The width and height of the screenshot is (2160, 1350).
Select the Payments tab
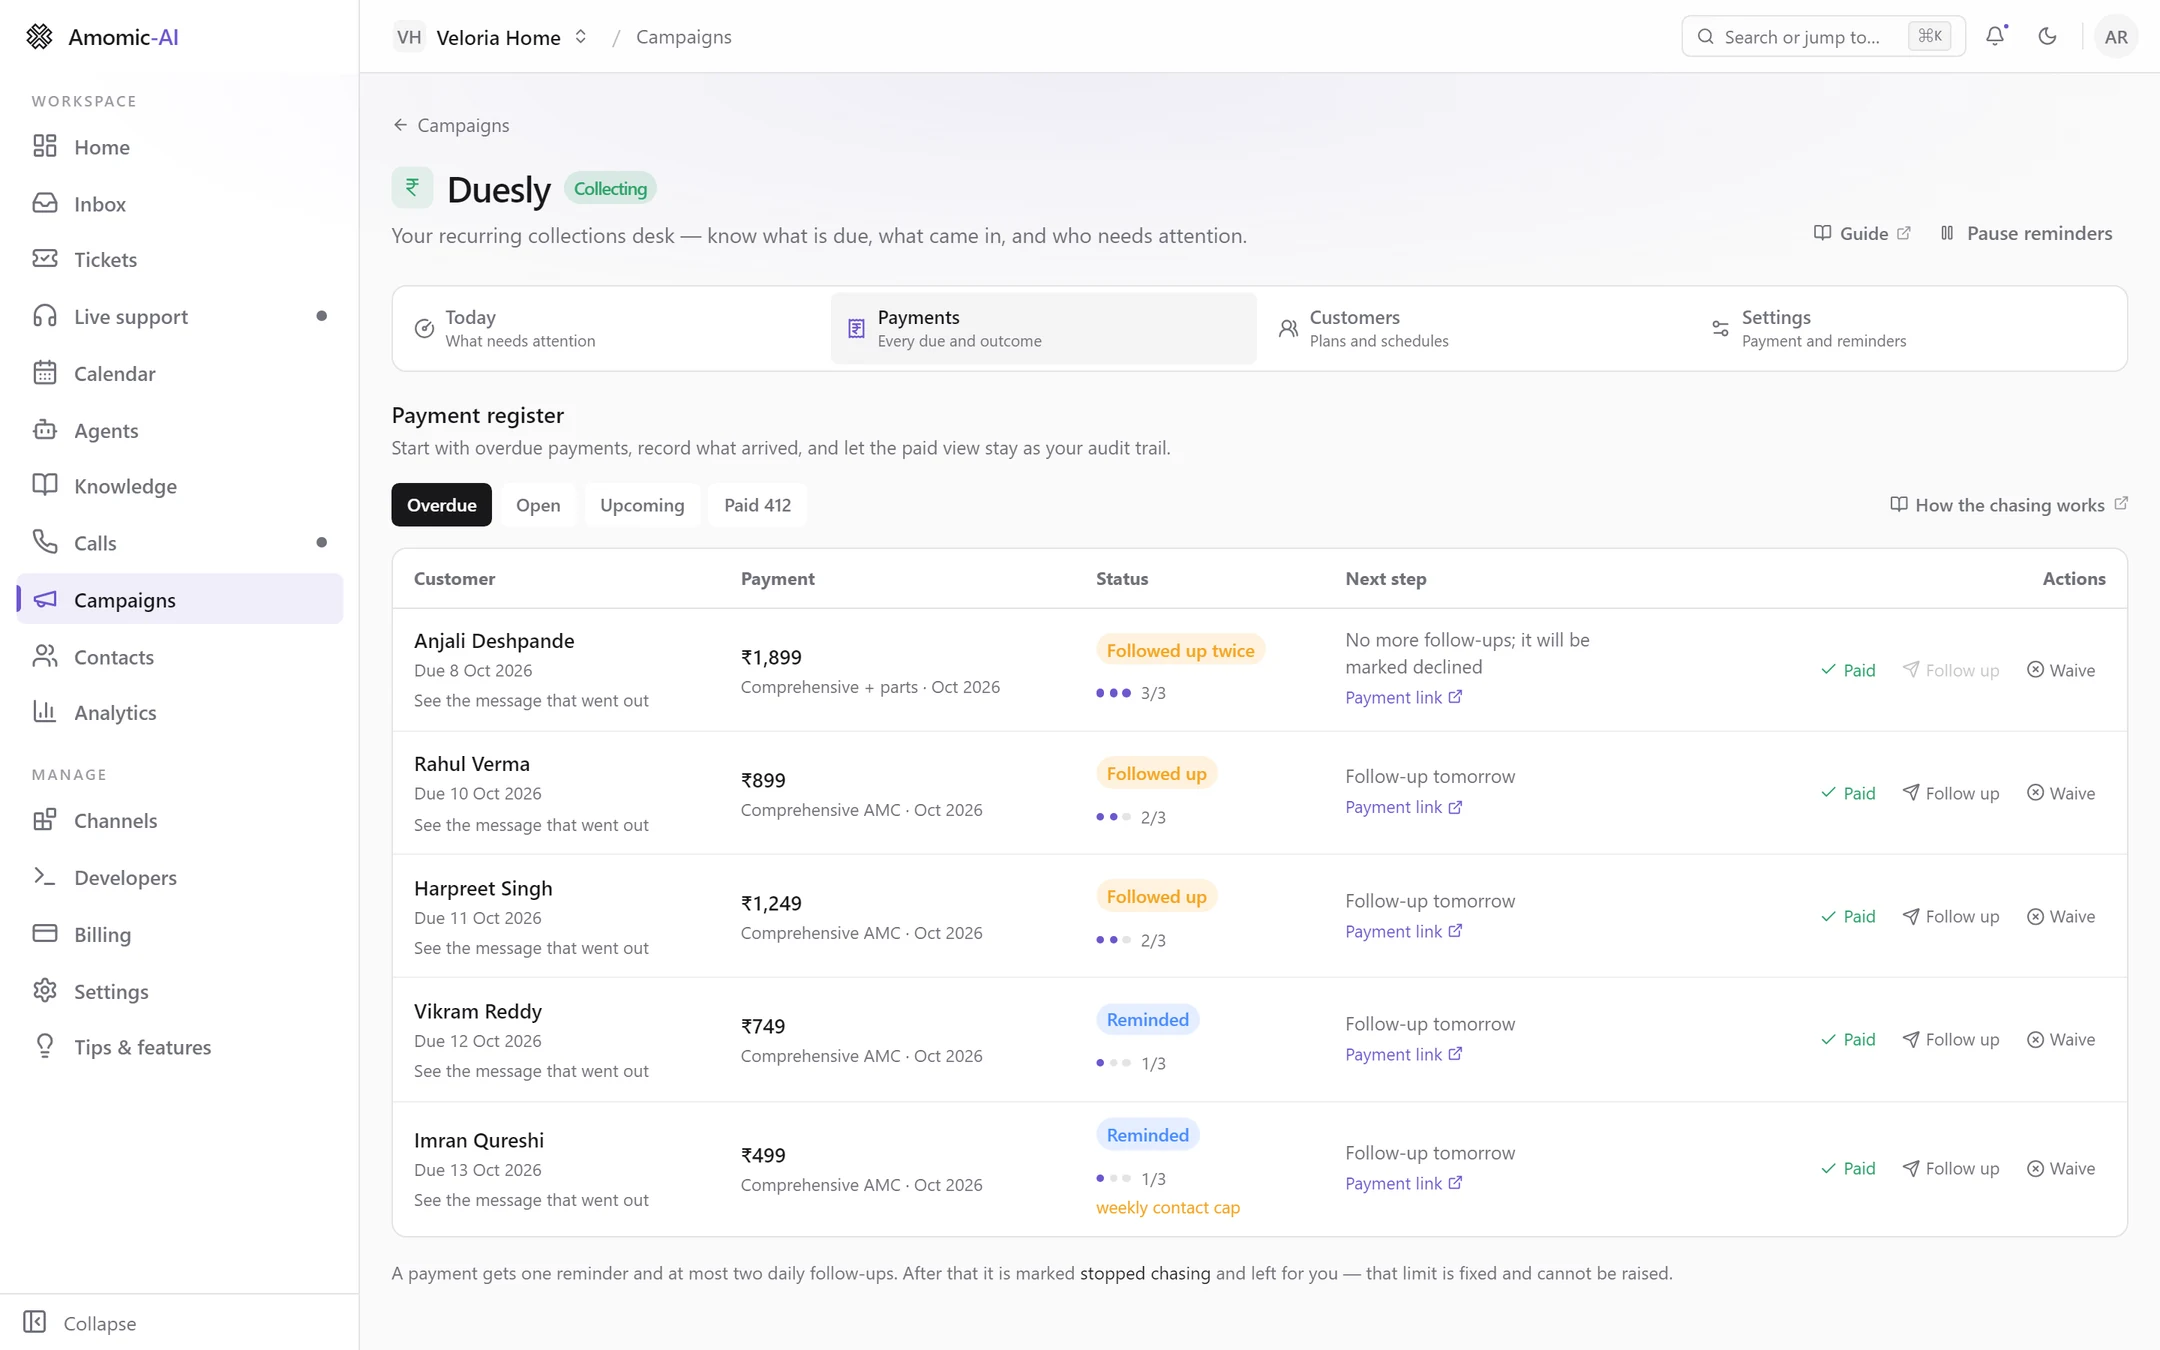click(1043, 328)
